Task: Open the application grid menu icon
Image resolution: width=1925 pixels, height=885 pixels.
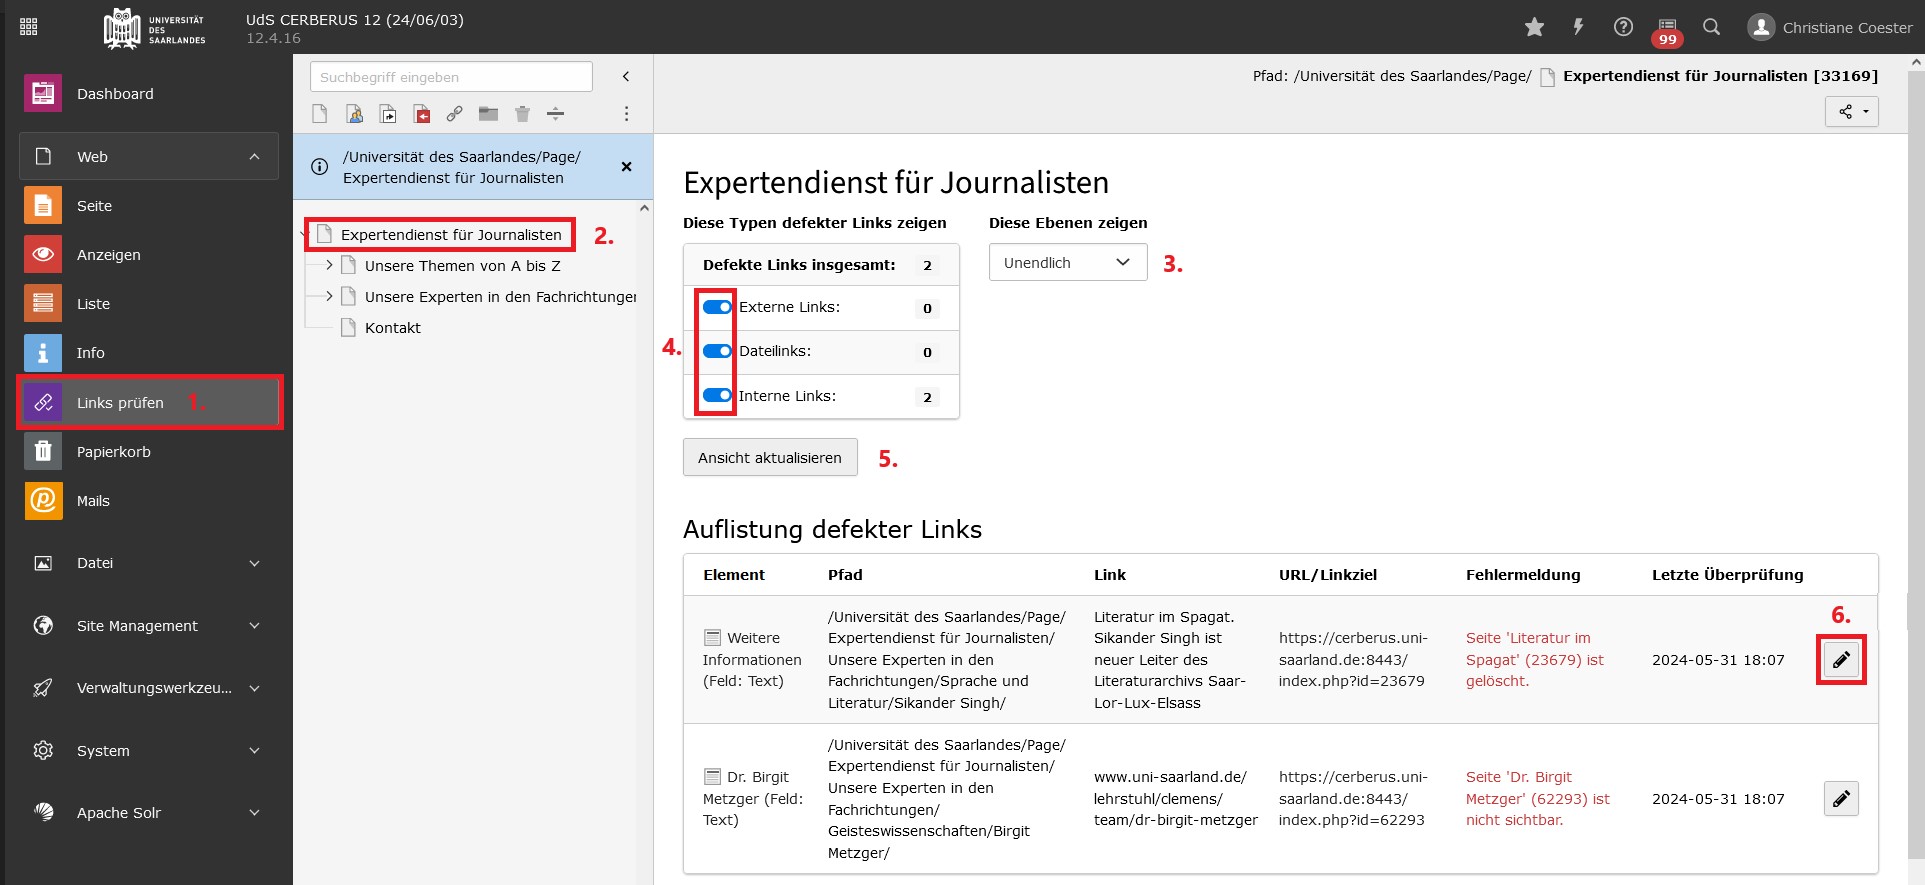Action: pos(28,27)
